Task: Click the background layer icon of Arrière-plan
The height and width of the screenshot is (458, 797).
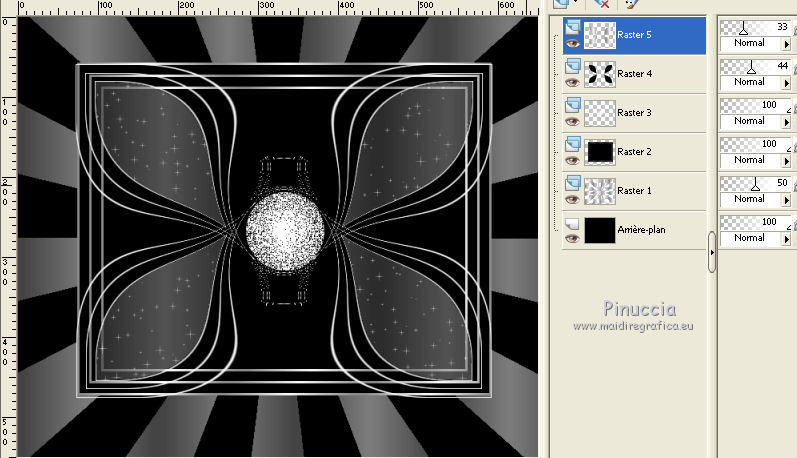Action: 572,224
